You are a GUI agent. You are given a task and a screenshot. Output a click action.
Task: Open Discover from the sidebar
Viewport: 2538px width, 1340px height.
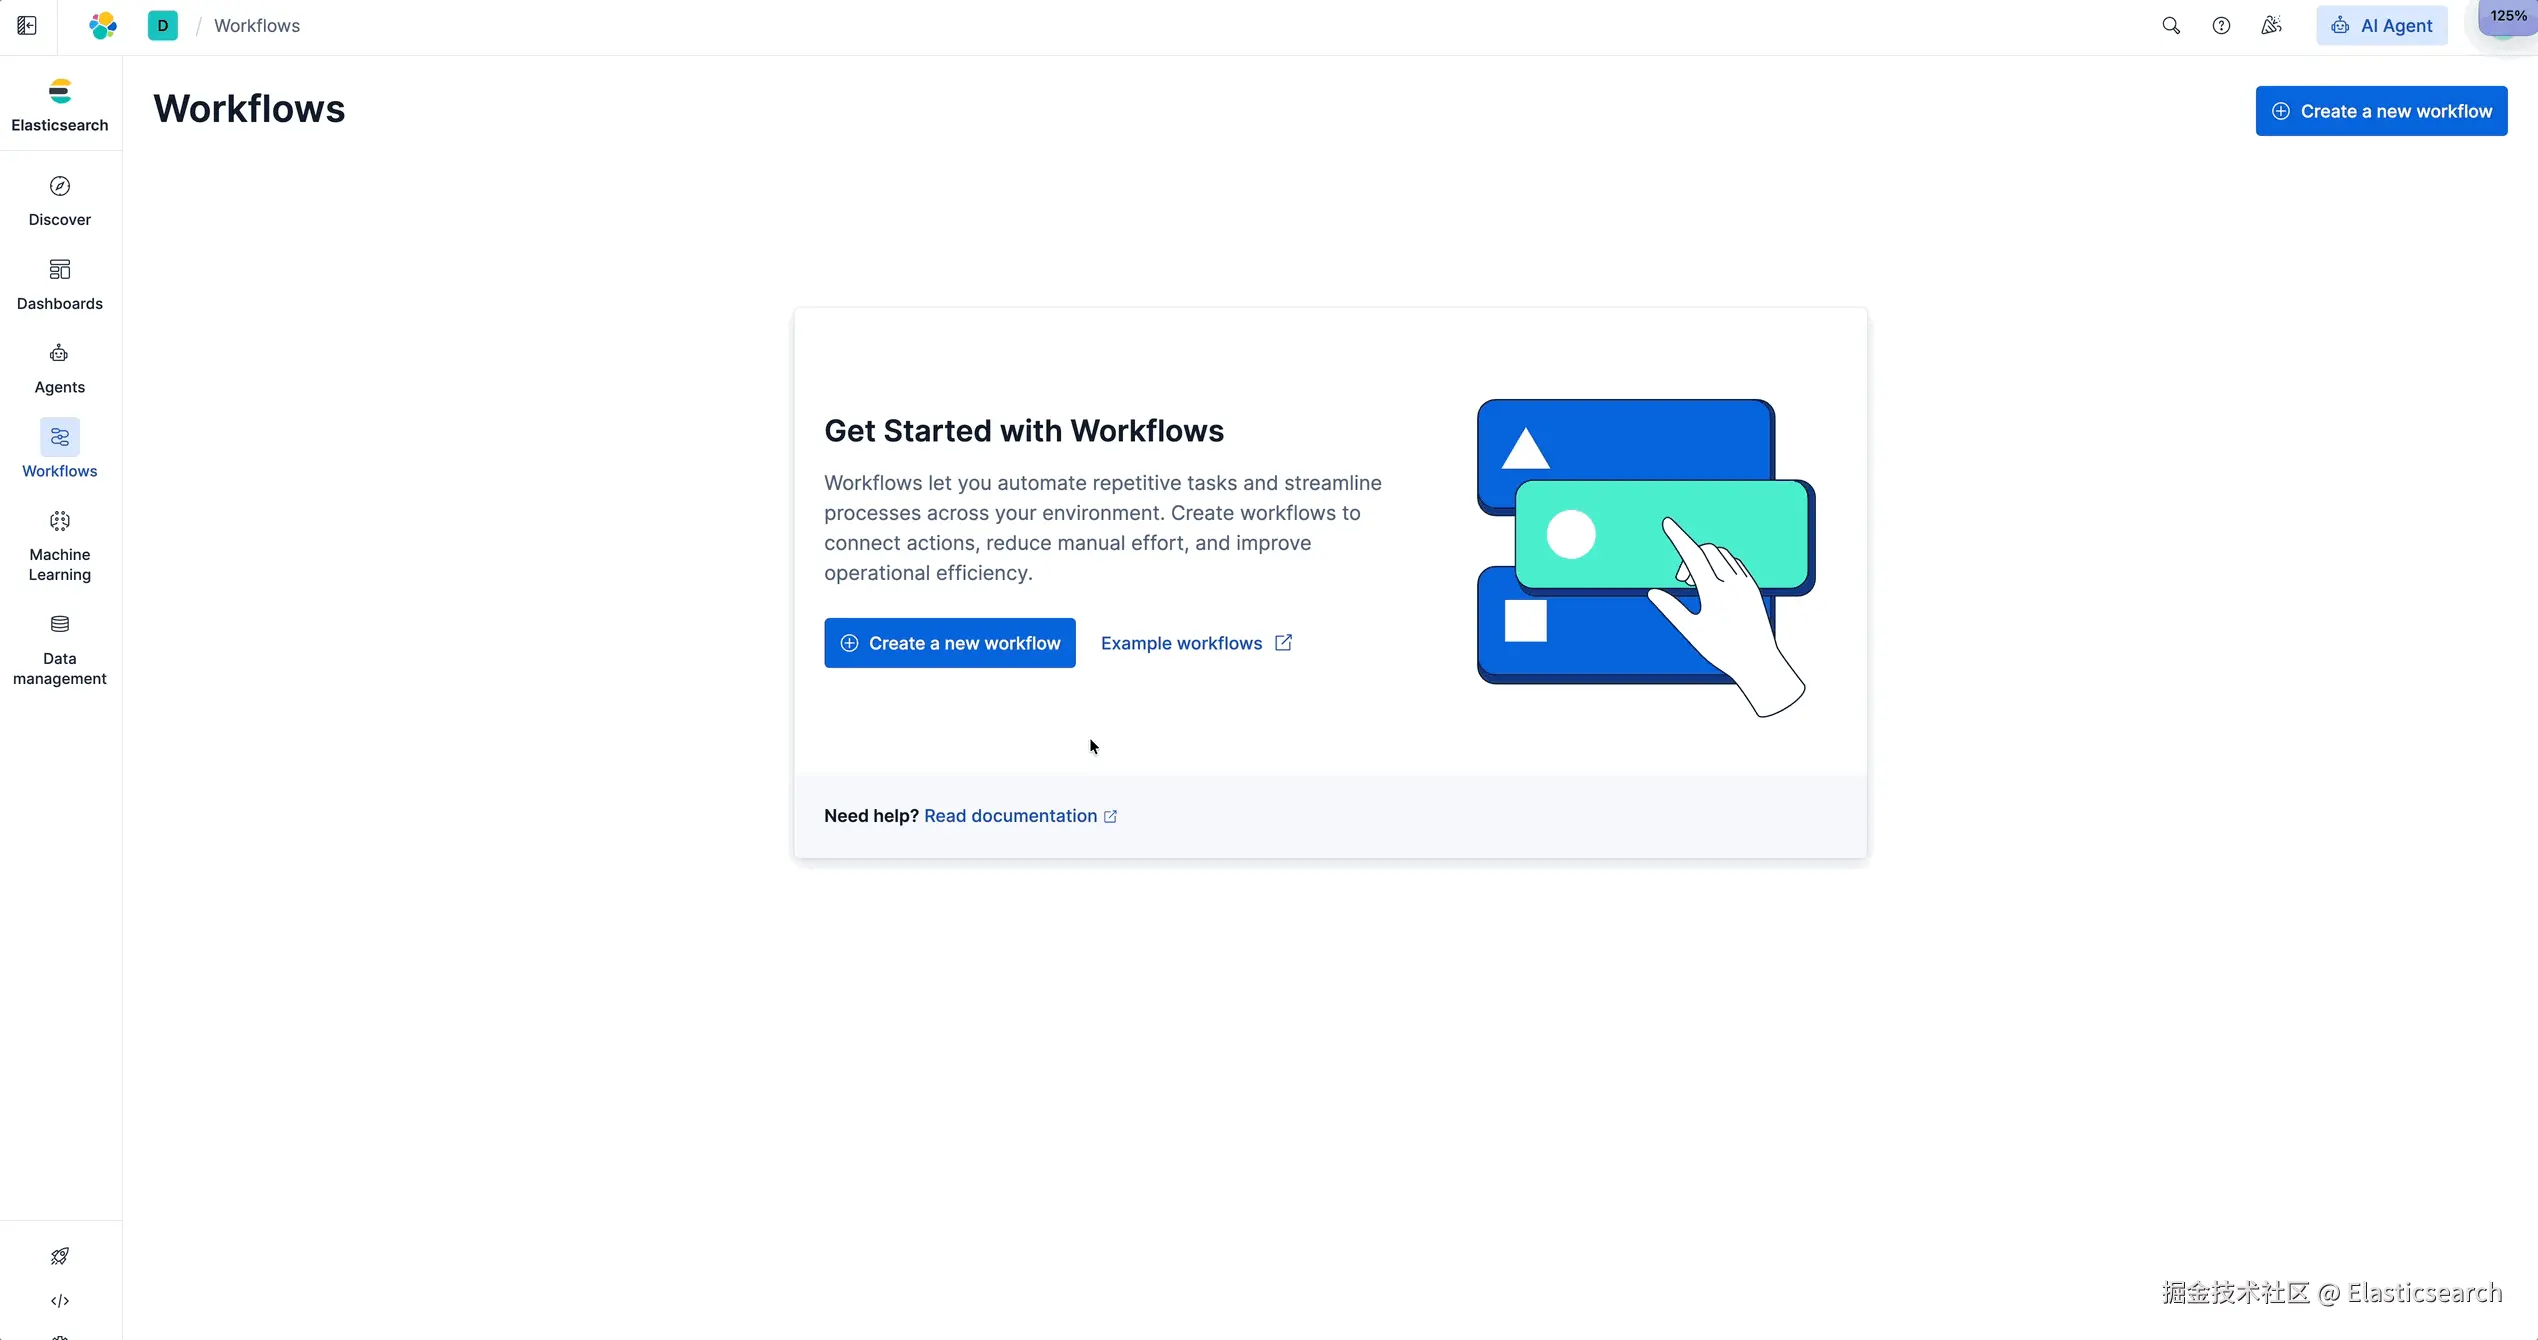coord(60,201)
